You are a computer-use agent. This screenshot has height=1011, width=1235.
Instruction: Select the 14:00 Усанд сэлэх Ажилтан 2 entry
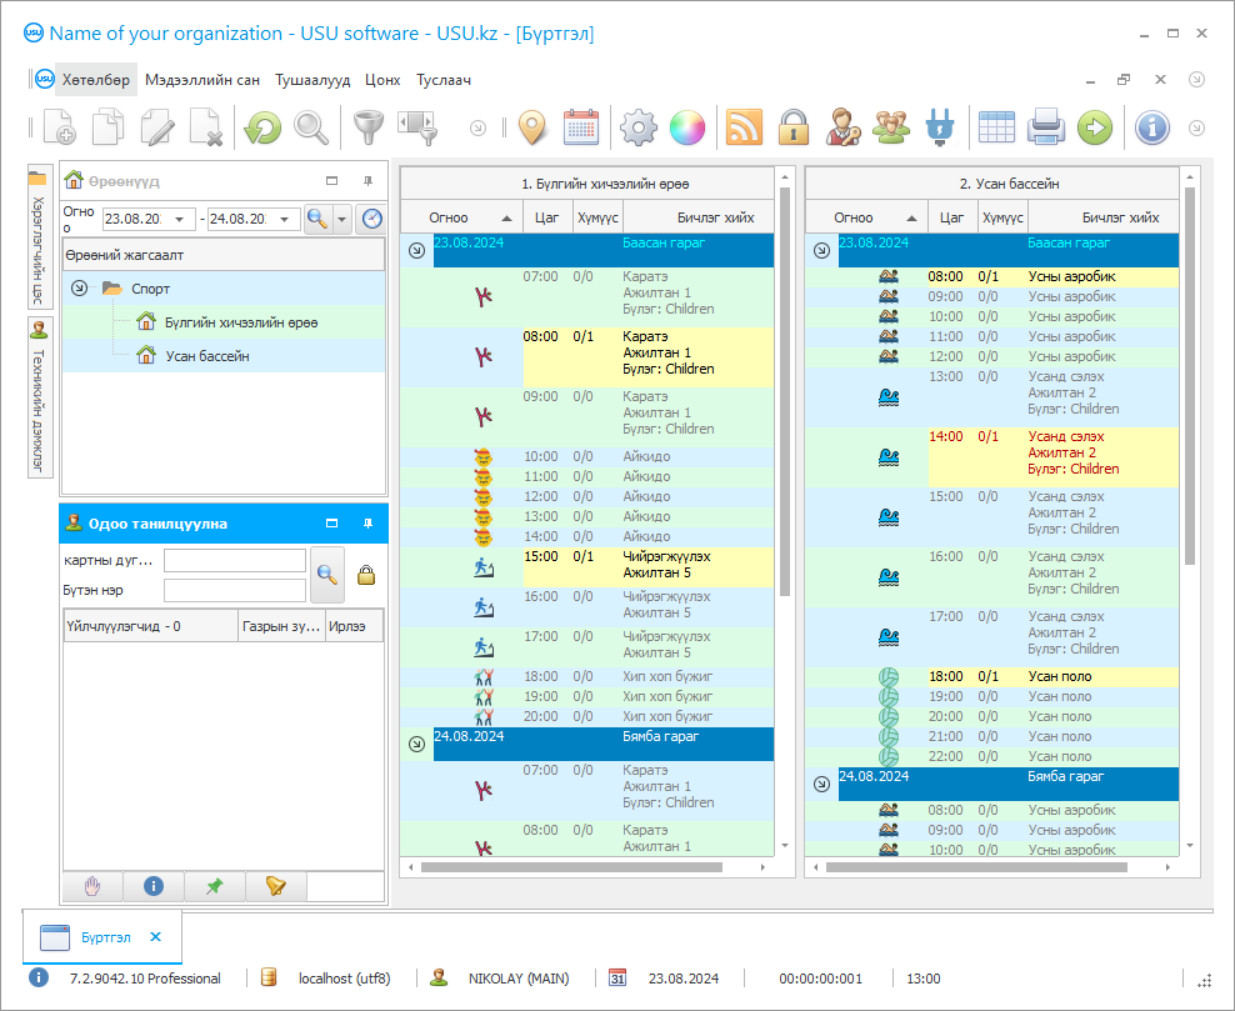point(1053,457)
